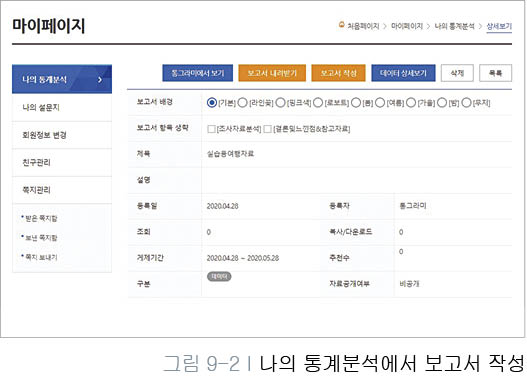The image size is (527, 389).
Task: Choose the [우치] background radio button
Action: (466, 103)
